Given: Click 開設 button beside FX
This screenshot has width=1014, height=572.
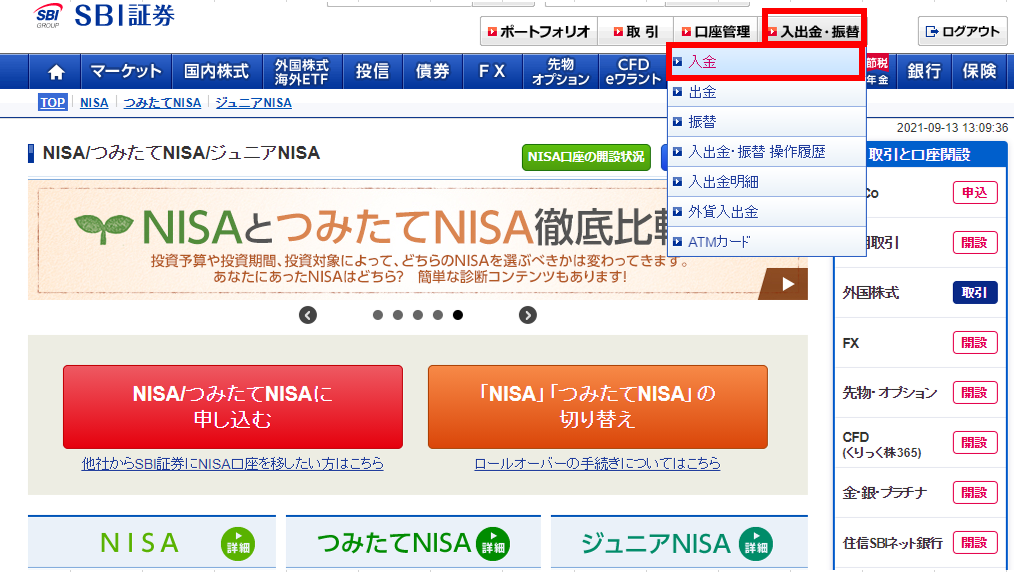Looking at the screenshot, I should point(975,343).
